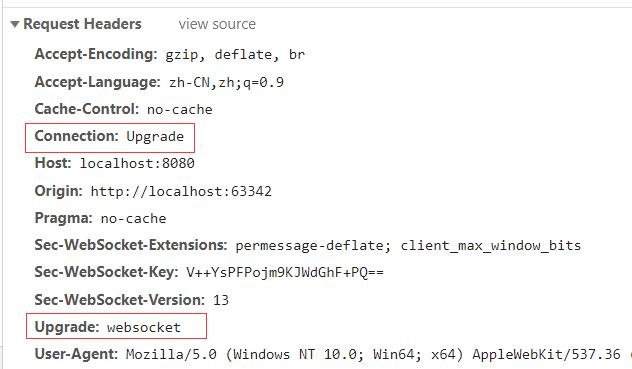Collapse the Request Headers section triangle

click(15, 25)
